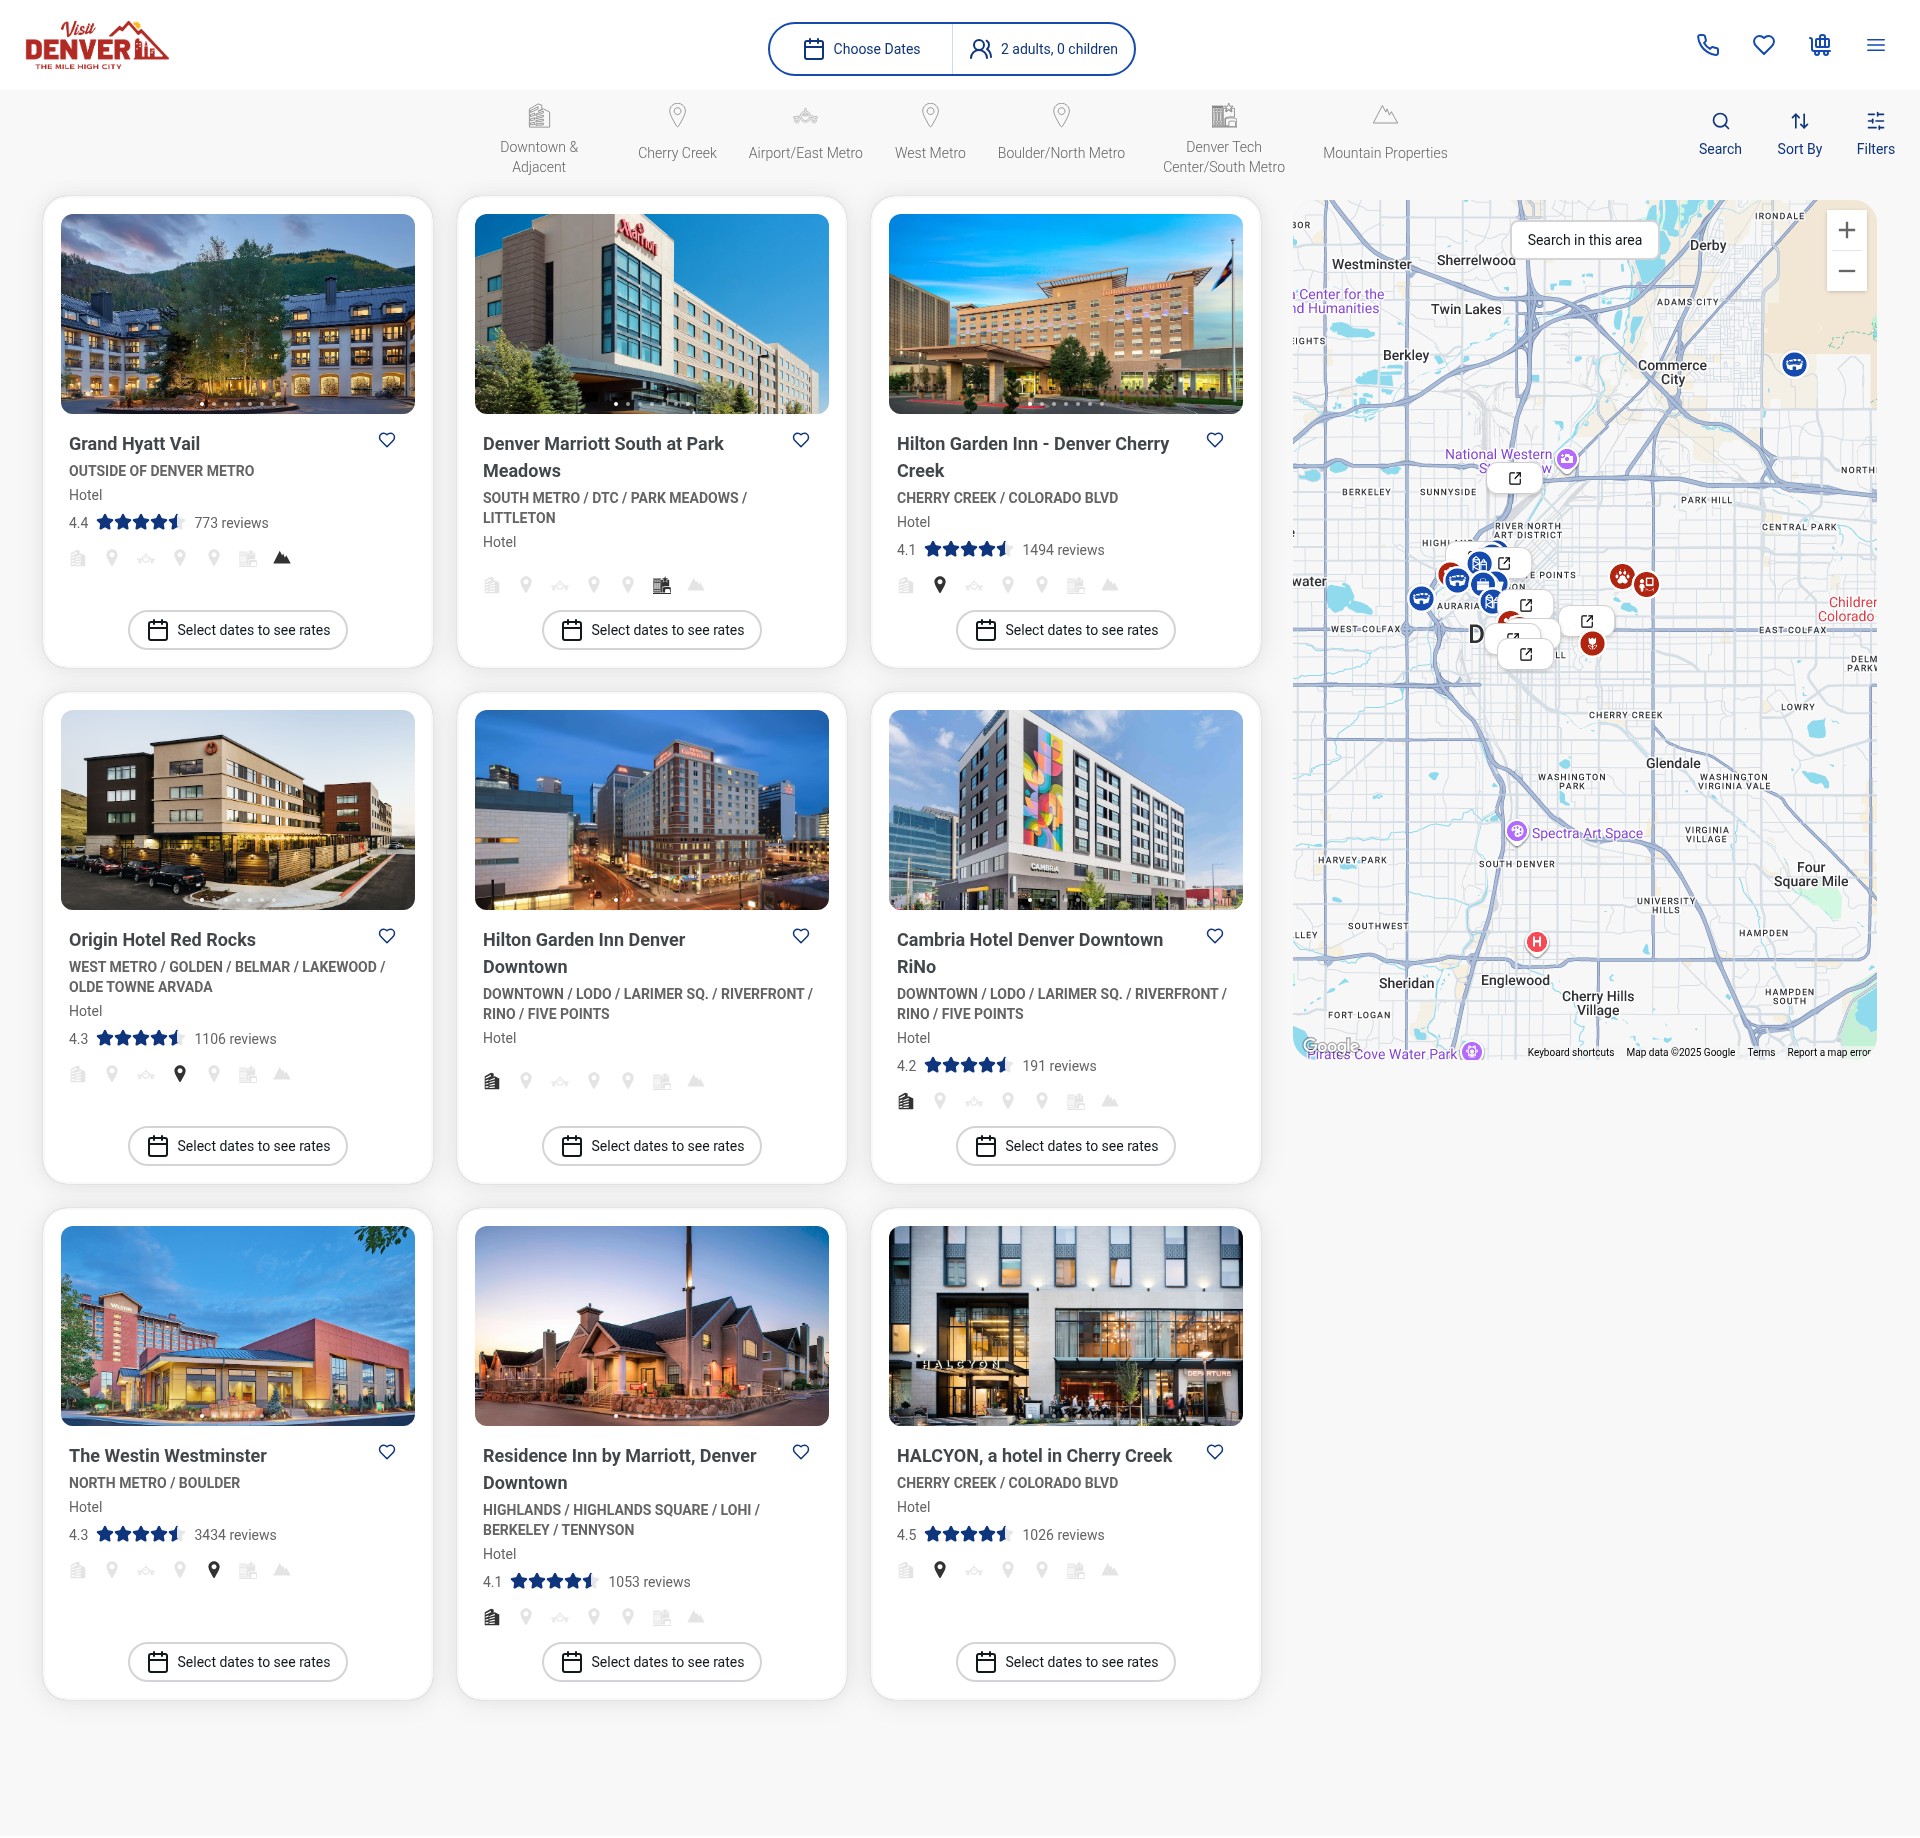Click Select dates for Hilton Garden Inn Downtown
Screen dimensions: 1920x1838
(652, 1146)
